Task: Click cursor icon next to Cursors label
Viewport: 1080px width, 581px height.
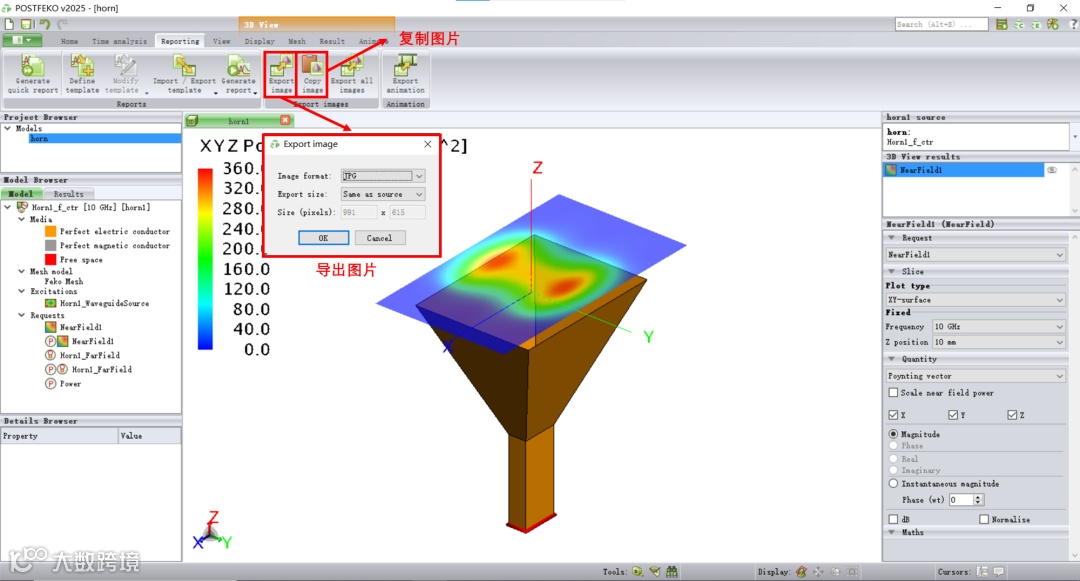Action: tap(982, 571)
